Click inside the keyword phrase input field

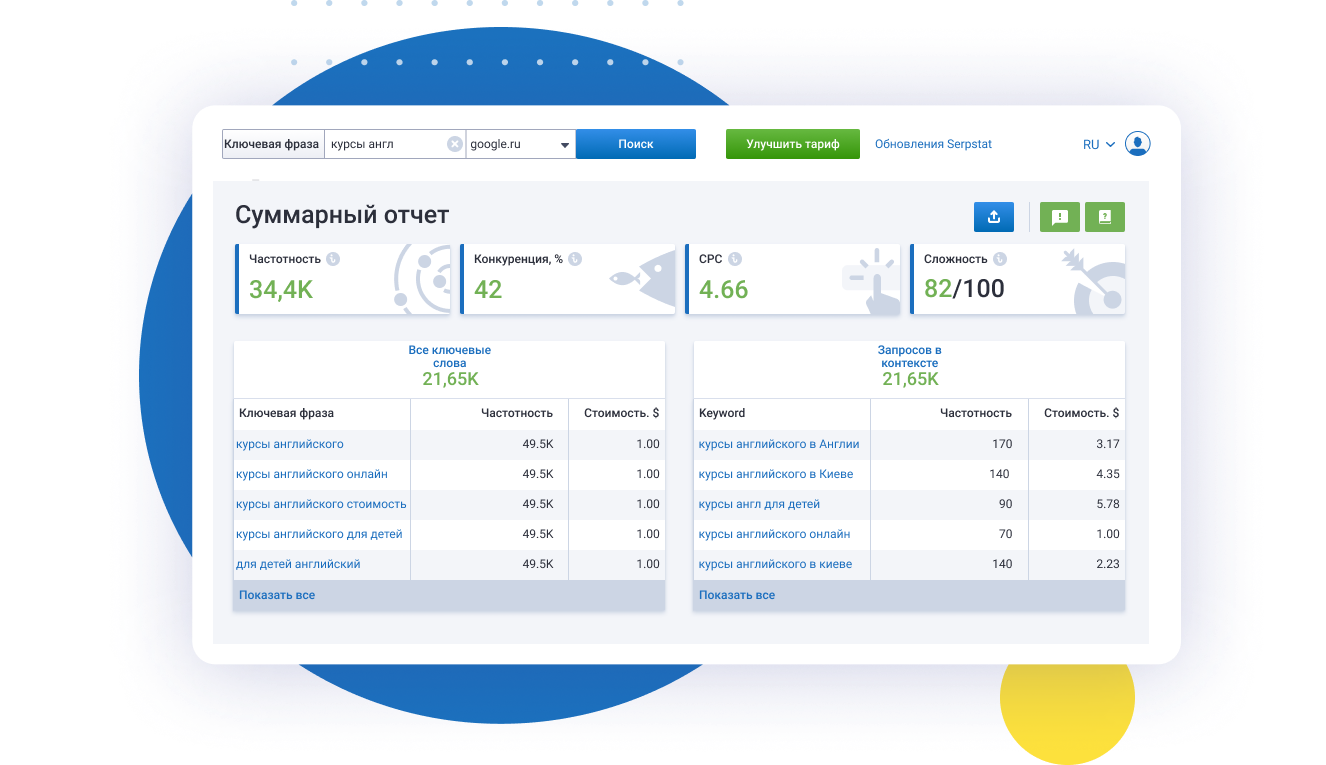coord(390,143)
